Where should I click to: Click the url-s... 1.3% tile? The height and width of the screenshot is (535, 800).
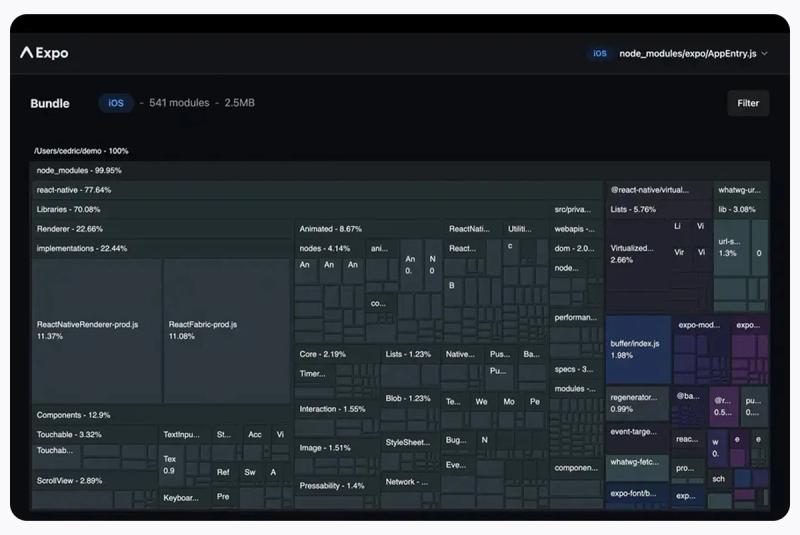point(732,247)
